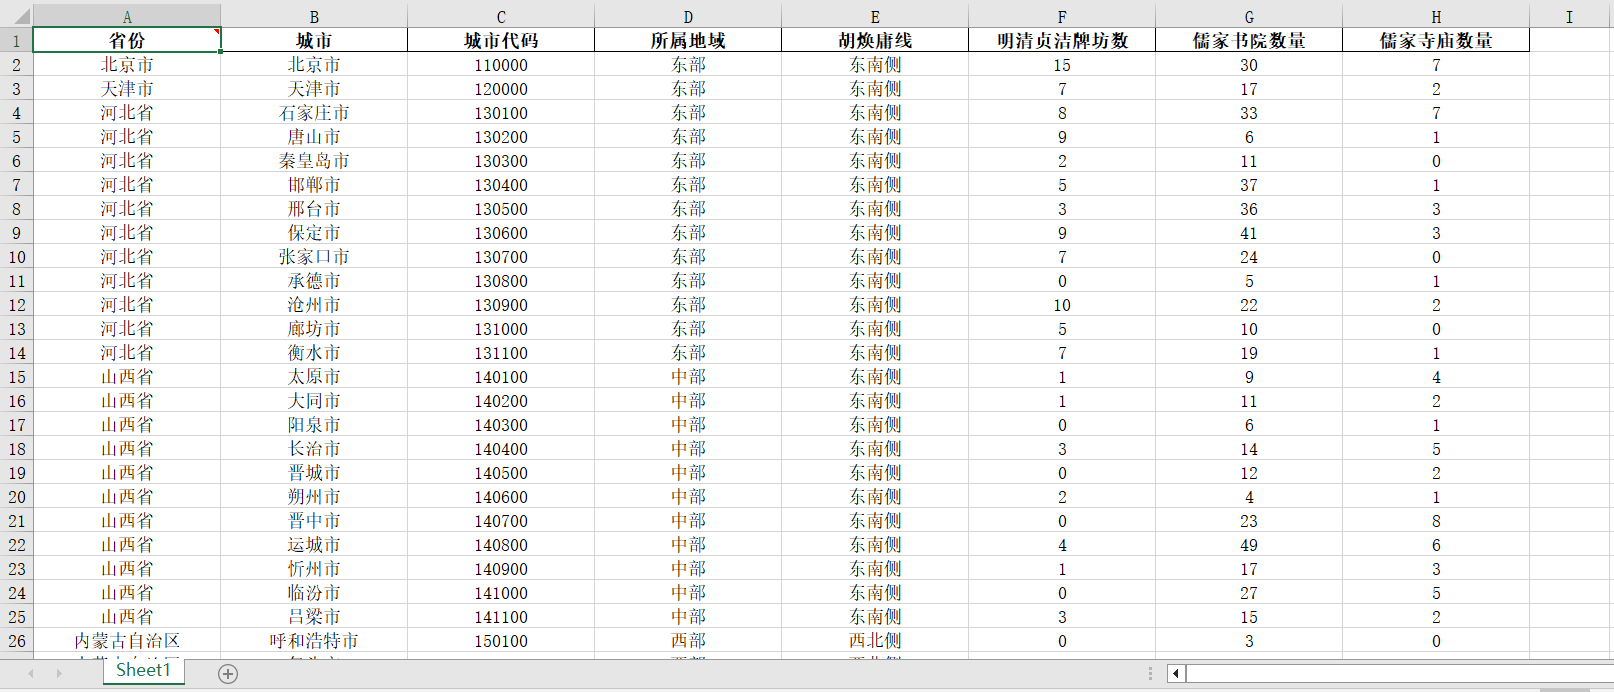This screenshot has width=1614, height=692.
Task: Select column G header
Action: click(x=1249, y=17)
